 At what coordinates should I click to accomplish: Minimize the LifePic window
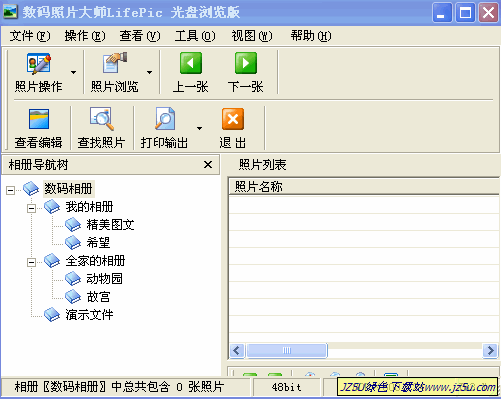click(x=442, y=13)
